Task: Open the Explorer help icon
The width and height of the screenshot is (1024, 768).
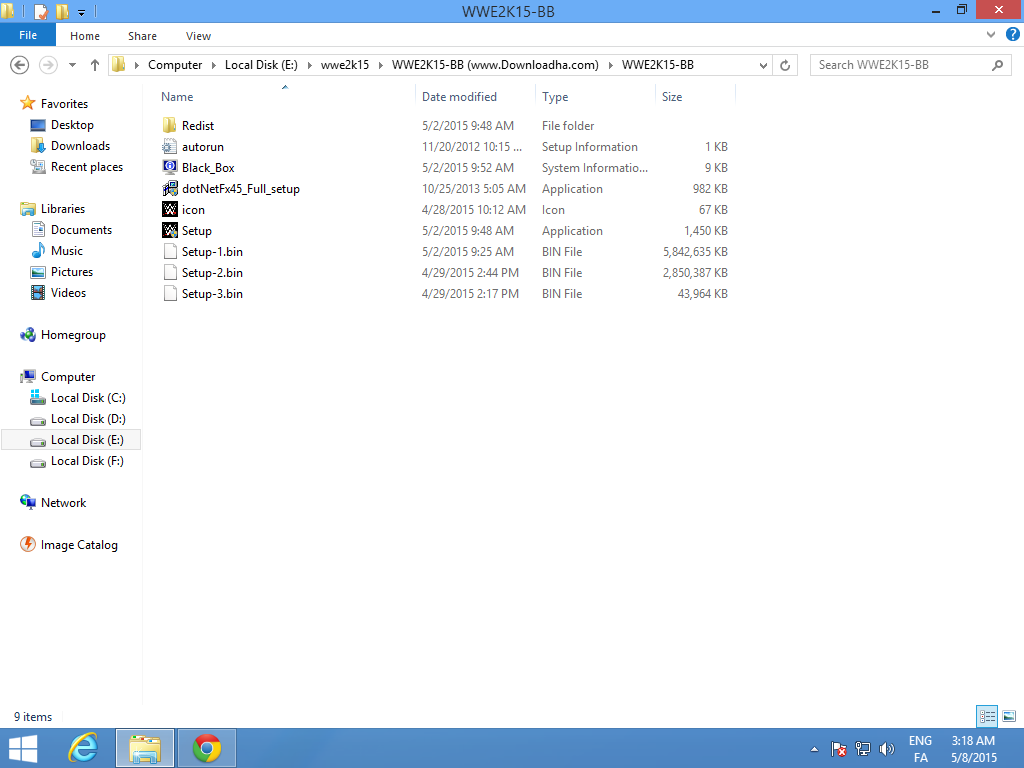Action: tap(1013, 35)
